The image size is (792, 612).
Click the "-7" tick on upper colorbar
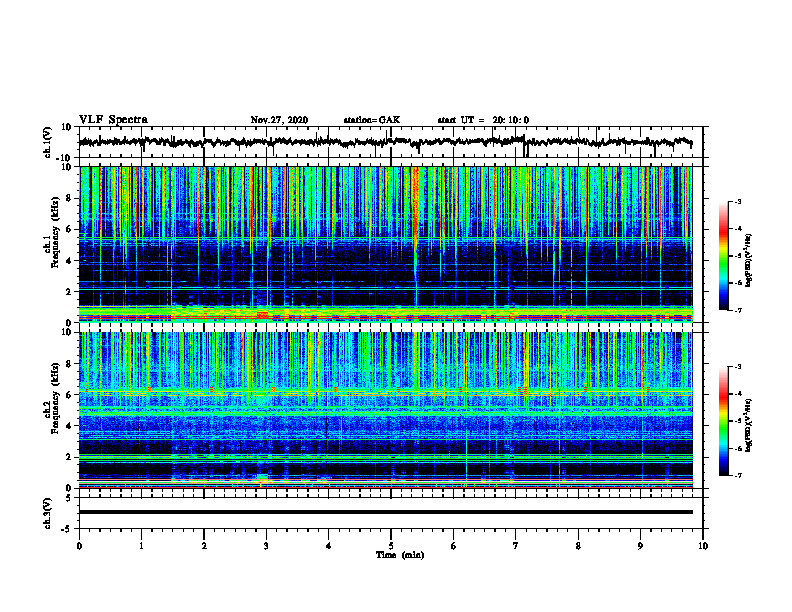737,310
